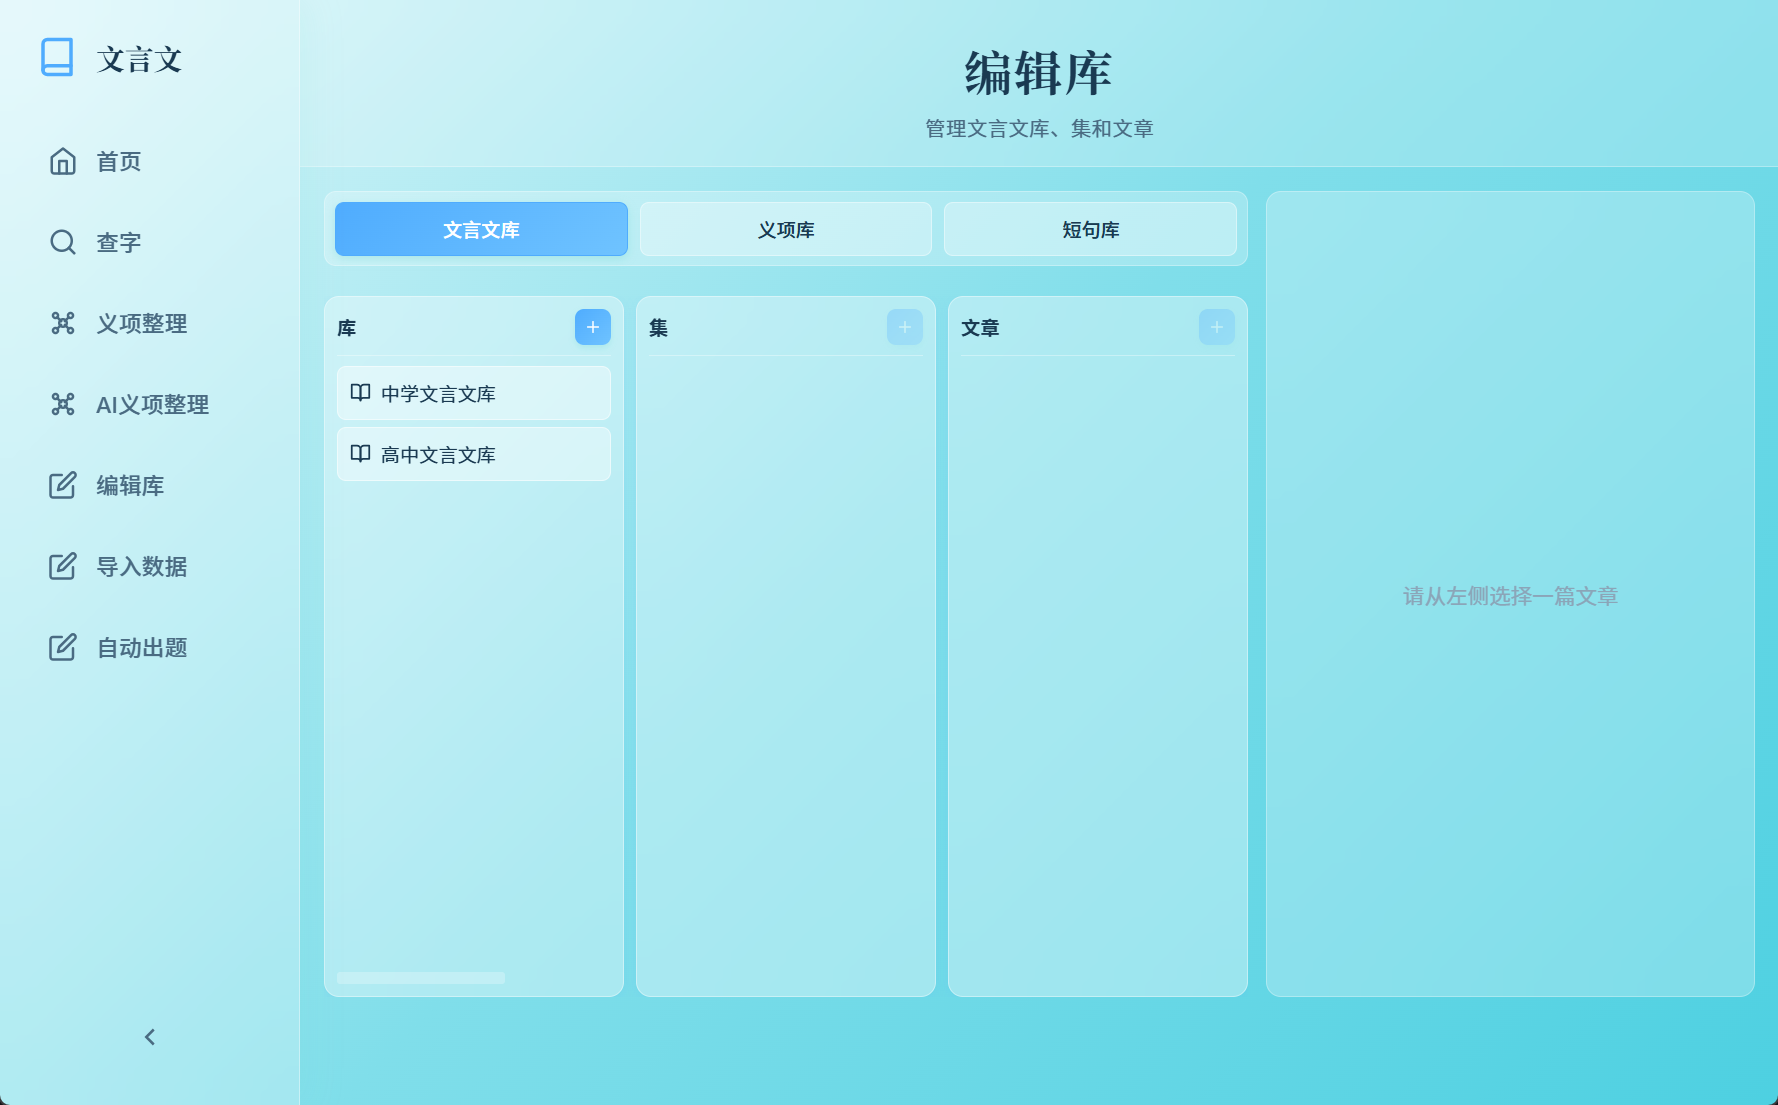Image resolution: width=1778 pixels, height=1105 pixels.
Task: Click the book icon in the app header
Action: 58,58
